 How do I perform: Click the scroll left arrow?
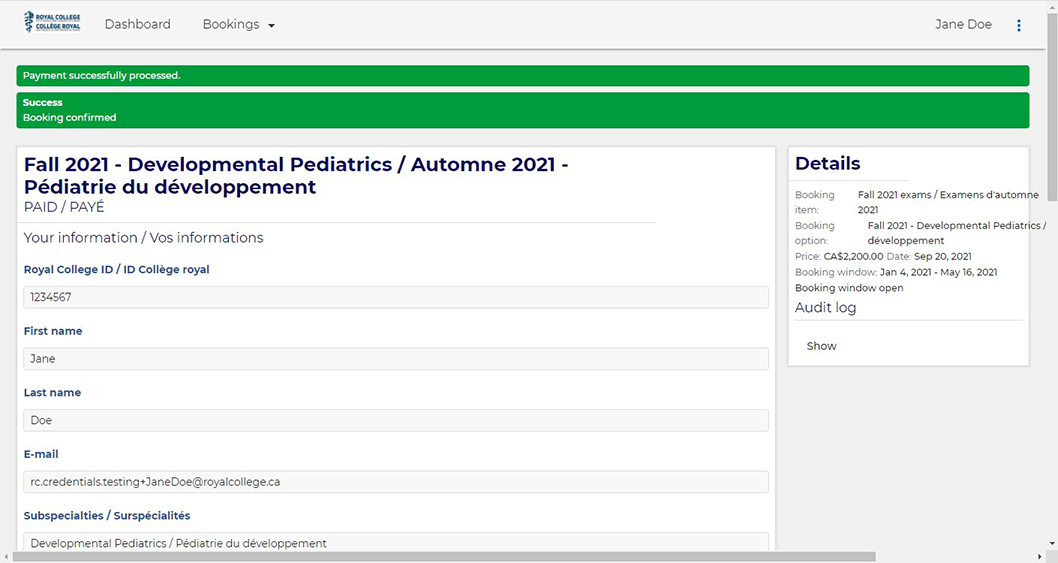6,557
